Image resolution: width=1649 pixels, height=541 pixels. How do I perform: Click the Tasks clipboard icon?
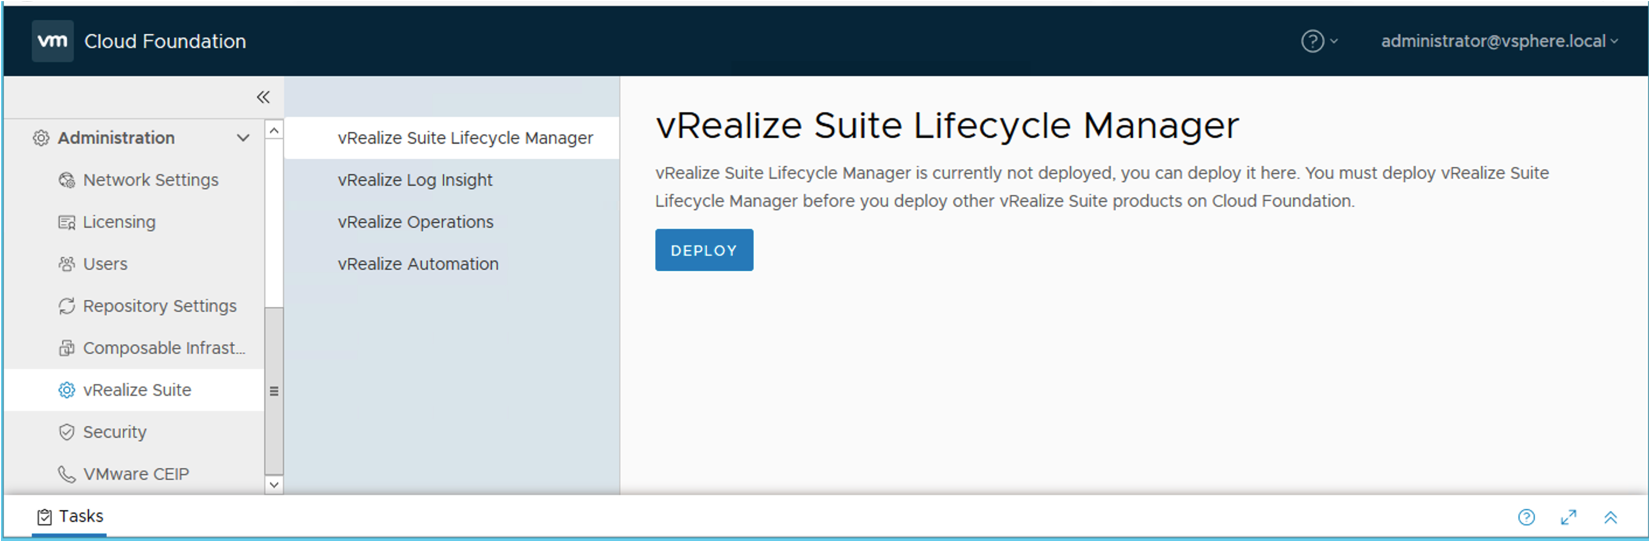click(44, 517)
